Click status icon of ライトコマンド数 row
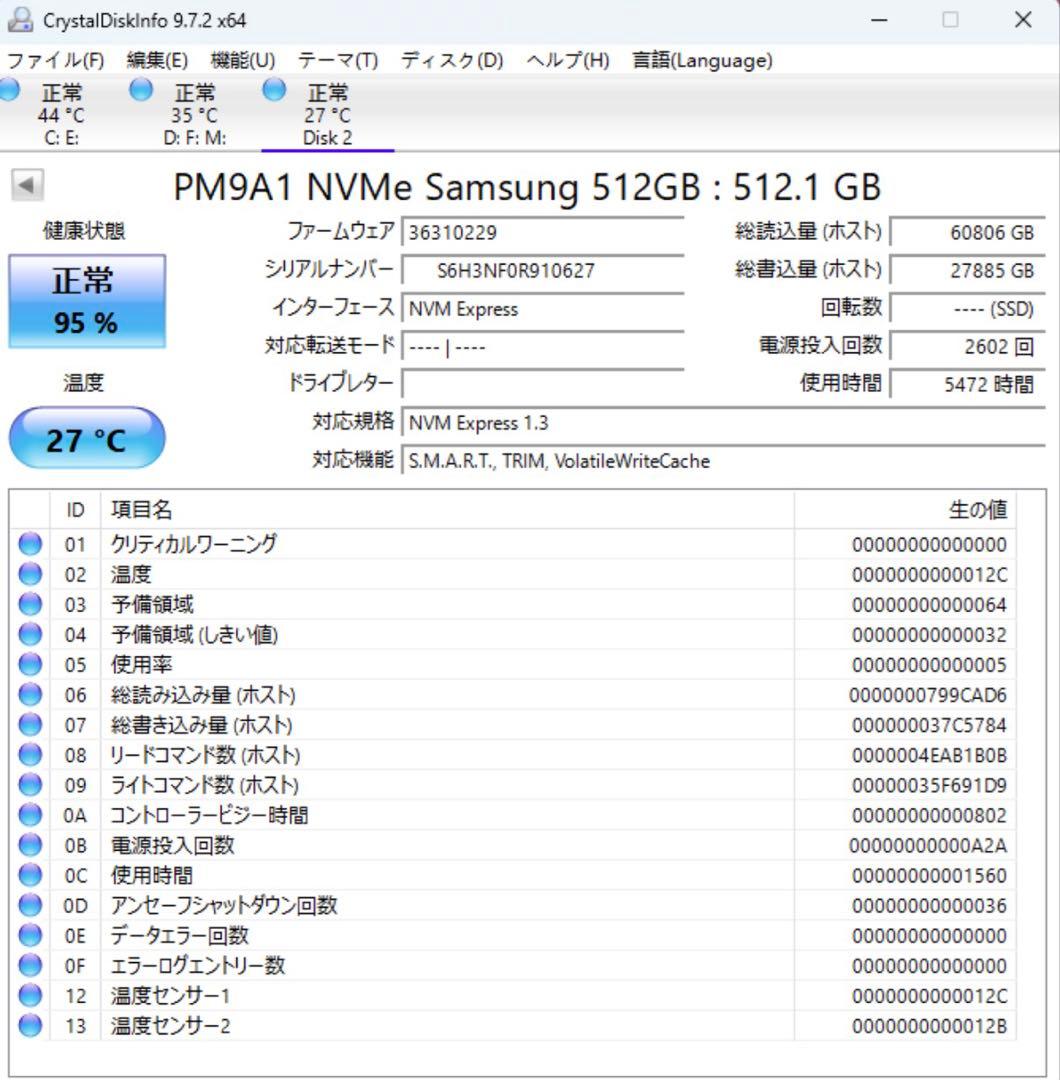Viewport: 1060px width, 1080px height. click(30, 785)
